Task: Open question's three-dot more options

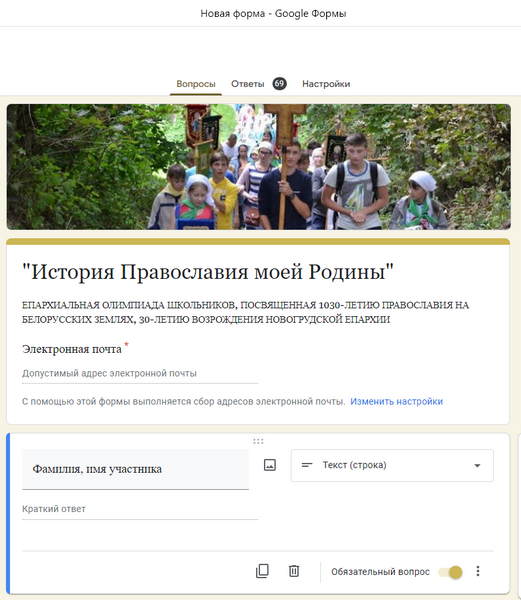Action: (477, 571)
